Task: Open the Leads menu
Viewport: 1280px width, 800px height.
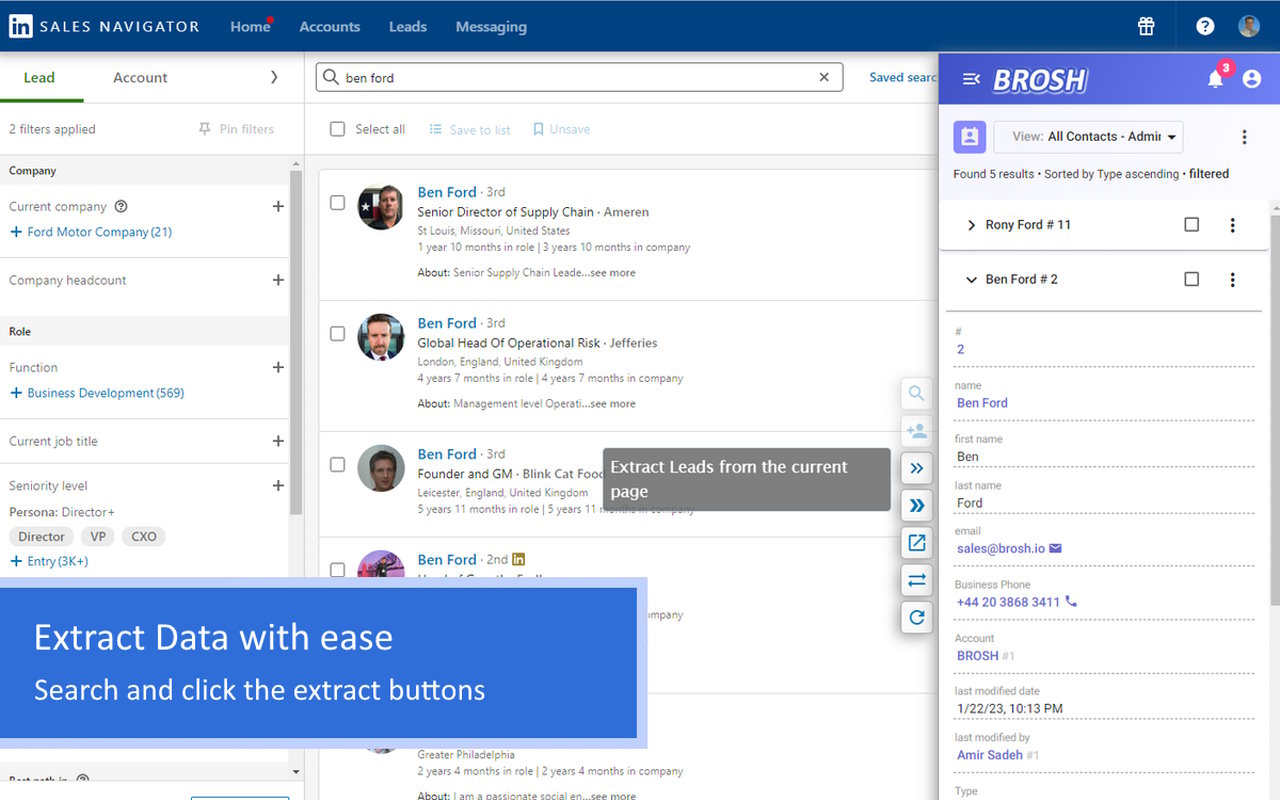Action: [x=408, y=27]
